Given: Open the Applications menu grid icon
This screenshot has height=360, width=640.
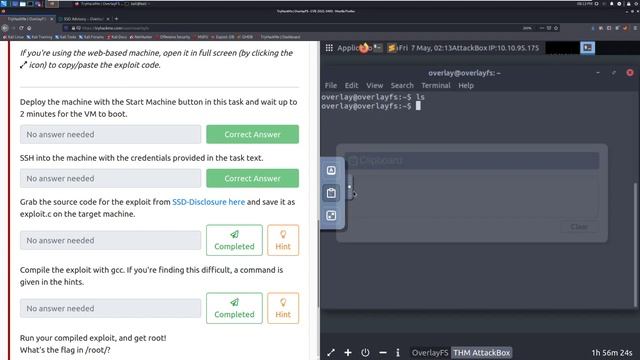Looking at the screenshot, I should [329, 48].
